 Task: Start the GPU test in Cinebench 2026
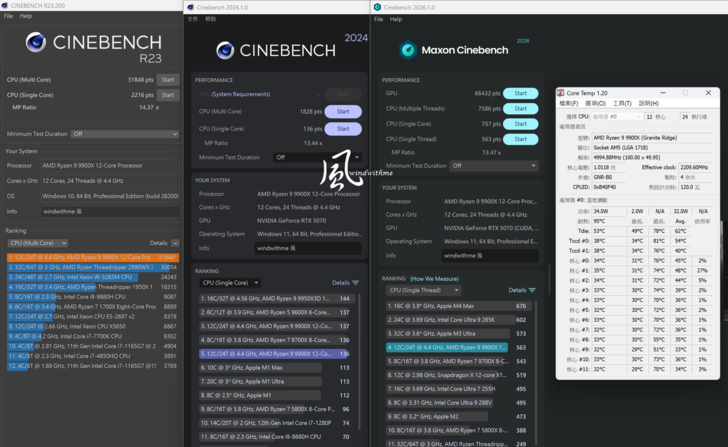520,93
